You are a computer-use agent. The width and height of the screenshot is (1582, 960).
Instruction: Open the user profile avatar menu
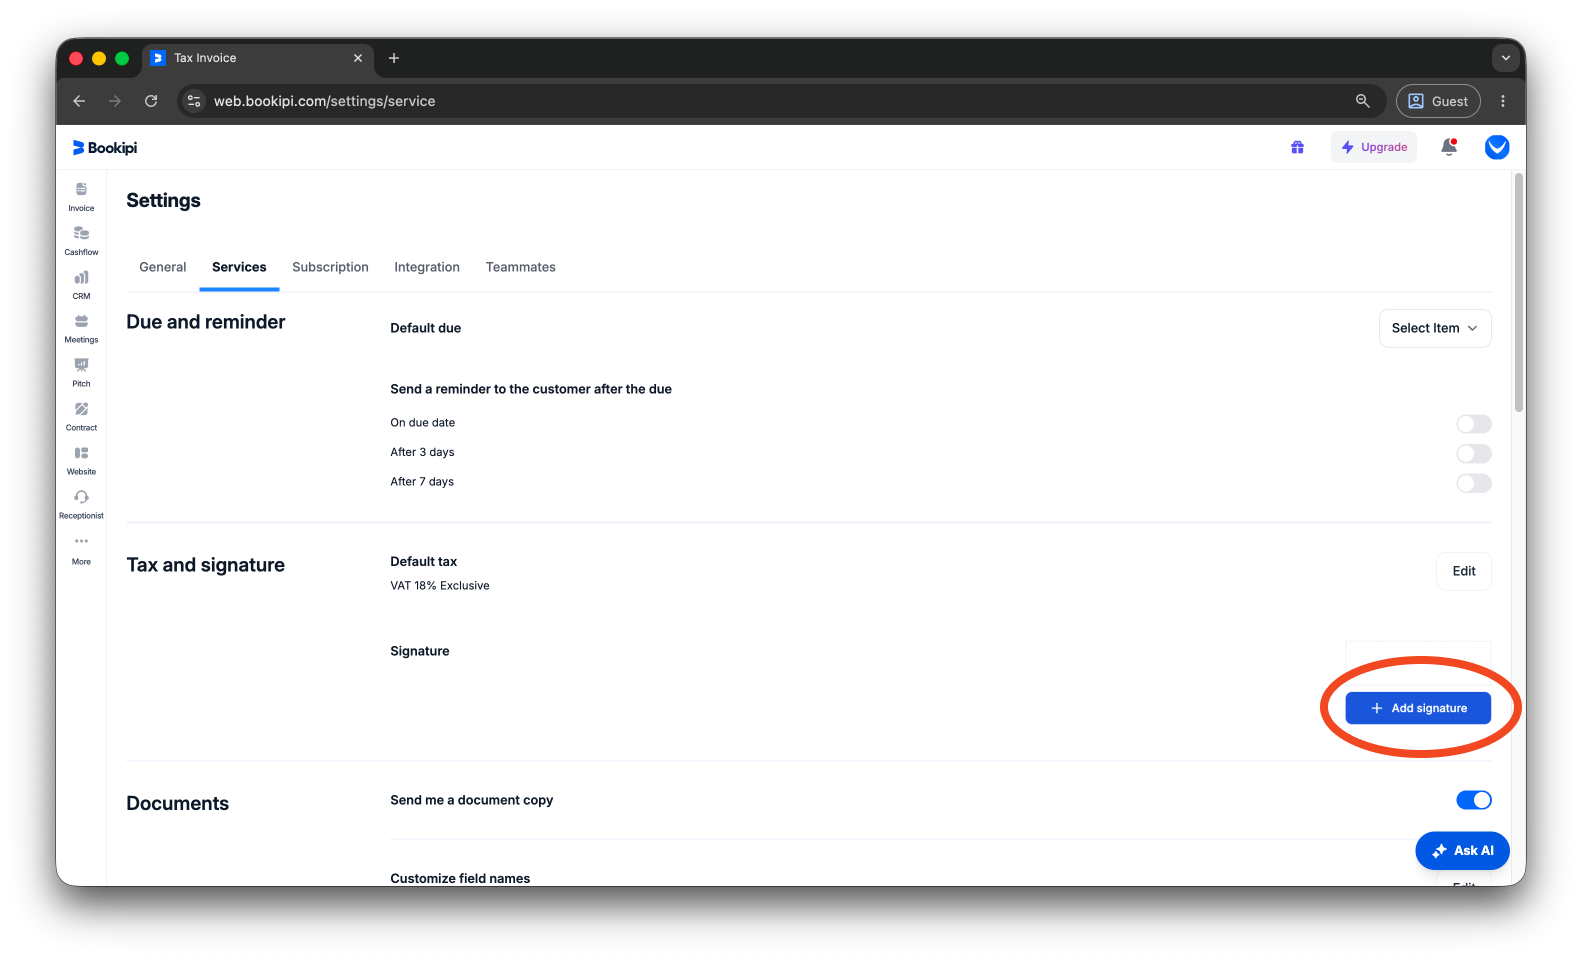1497,147
